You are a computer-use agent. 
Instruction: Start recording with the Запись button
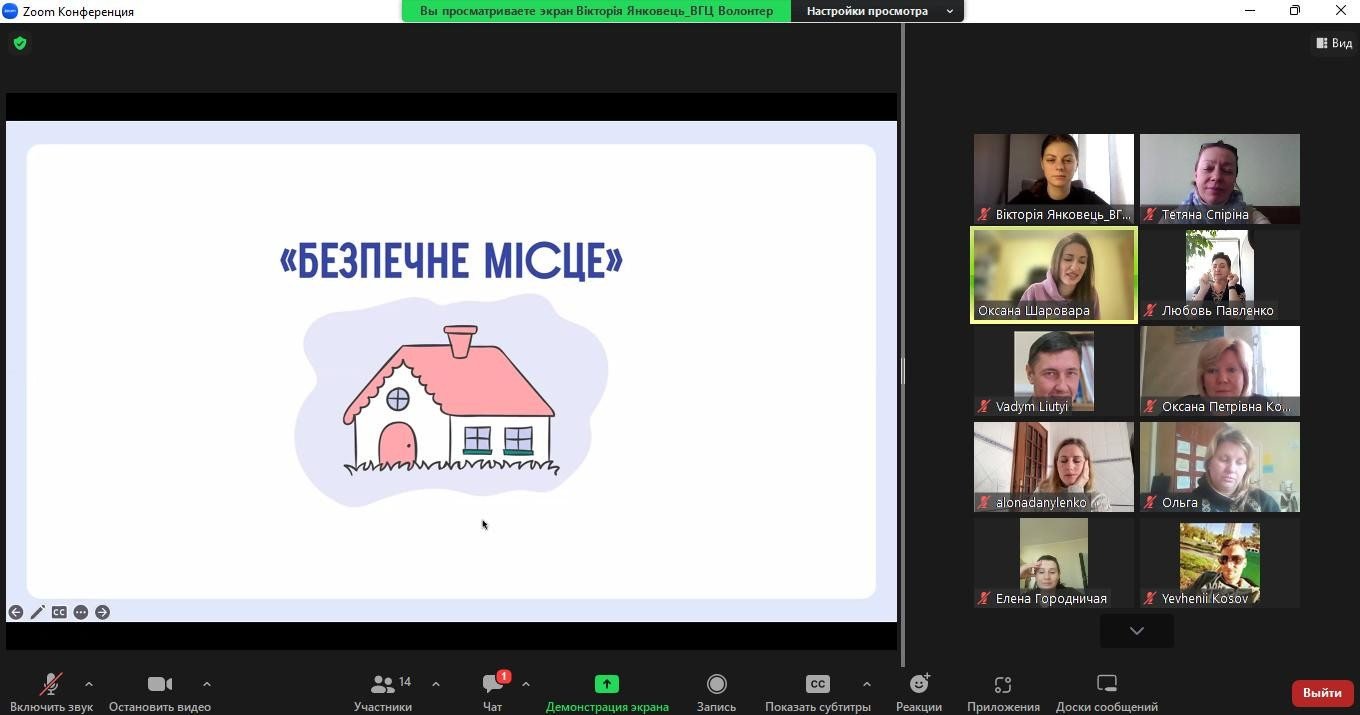(x=716, y=692)
